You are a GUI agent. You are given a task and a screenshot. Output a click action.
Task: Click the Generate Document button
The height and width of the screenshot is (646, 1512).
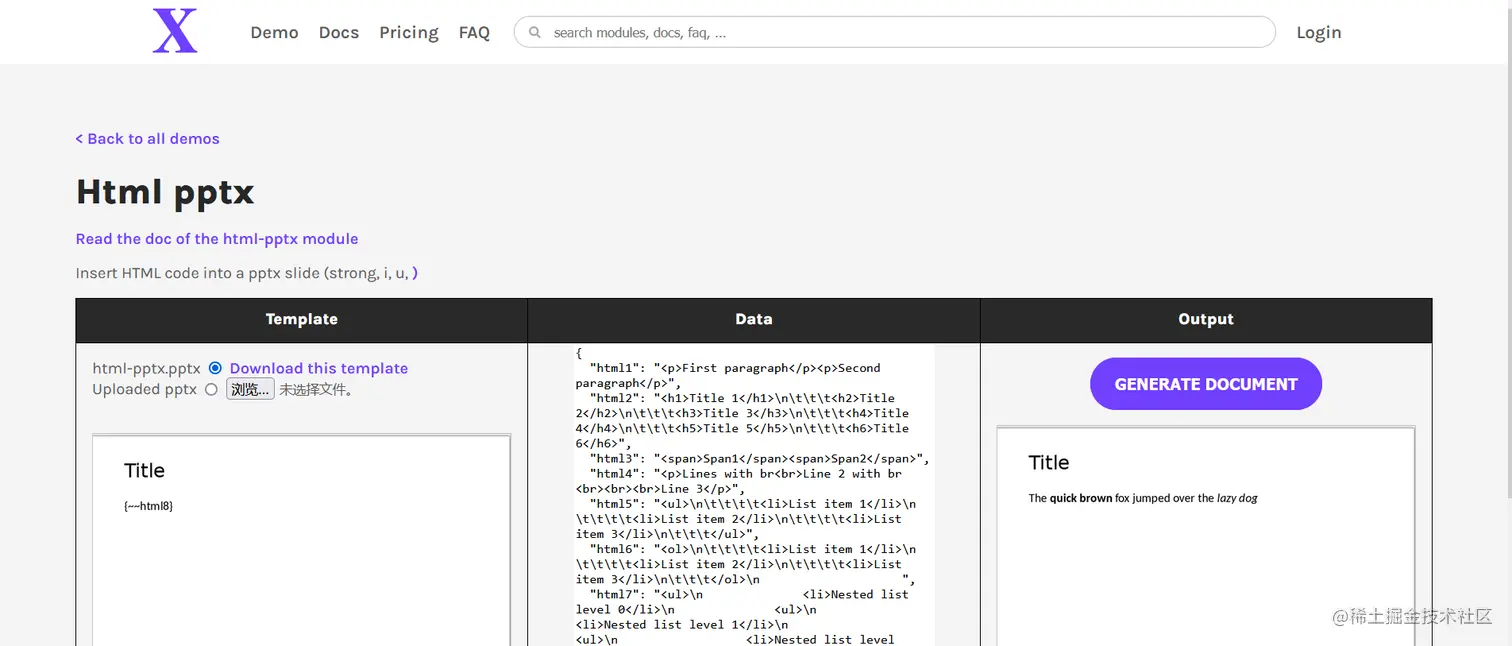[x=1206, y=384]
